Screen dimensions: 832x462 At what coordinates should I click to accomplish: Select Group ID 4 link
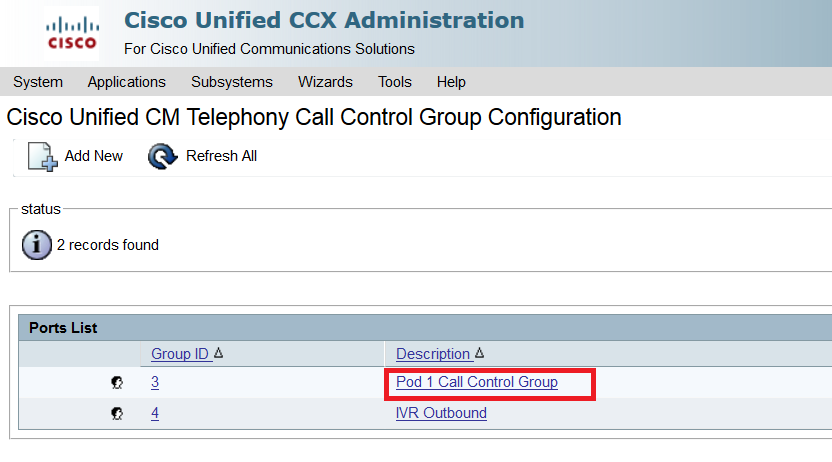[155, 413]
